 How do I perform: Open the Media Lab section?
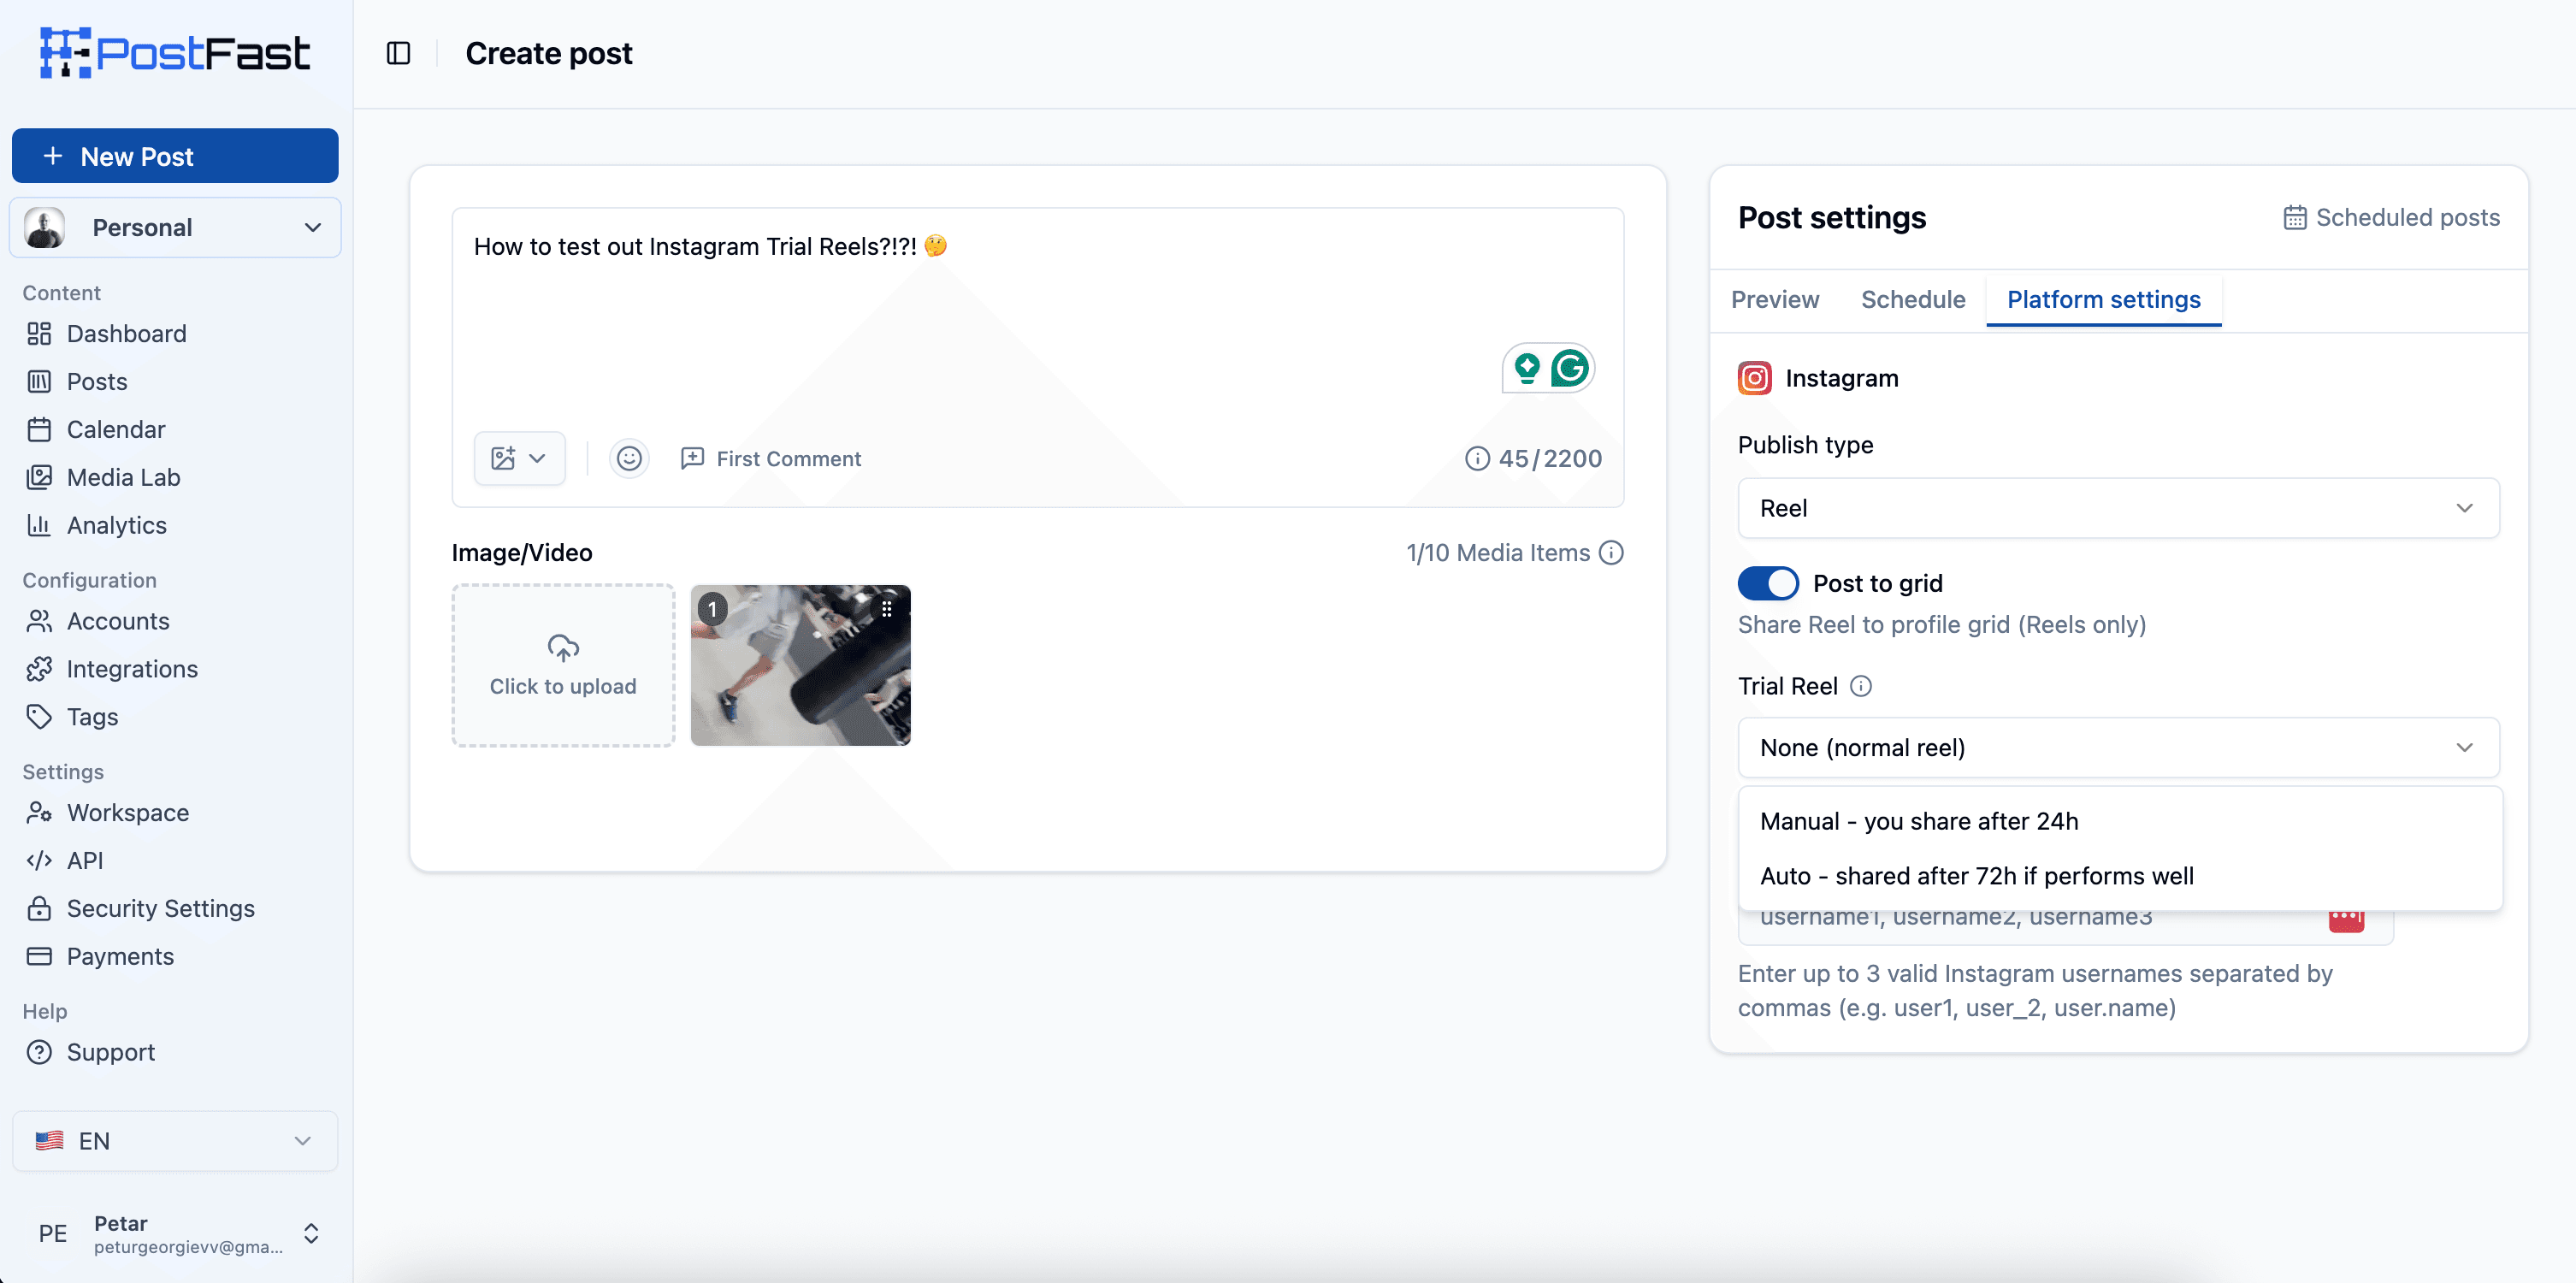[x=124, y=477]
